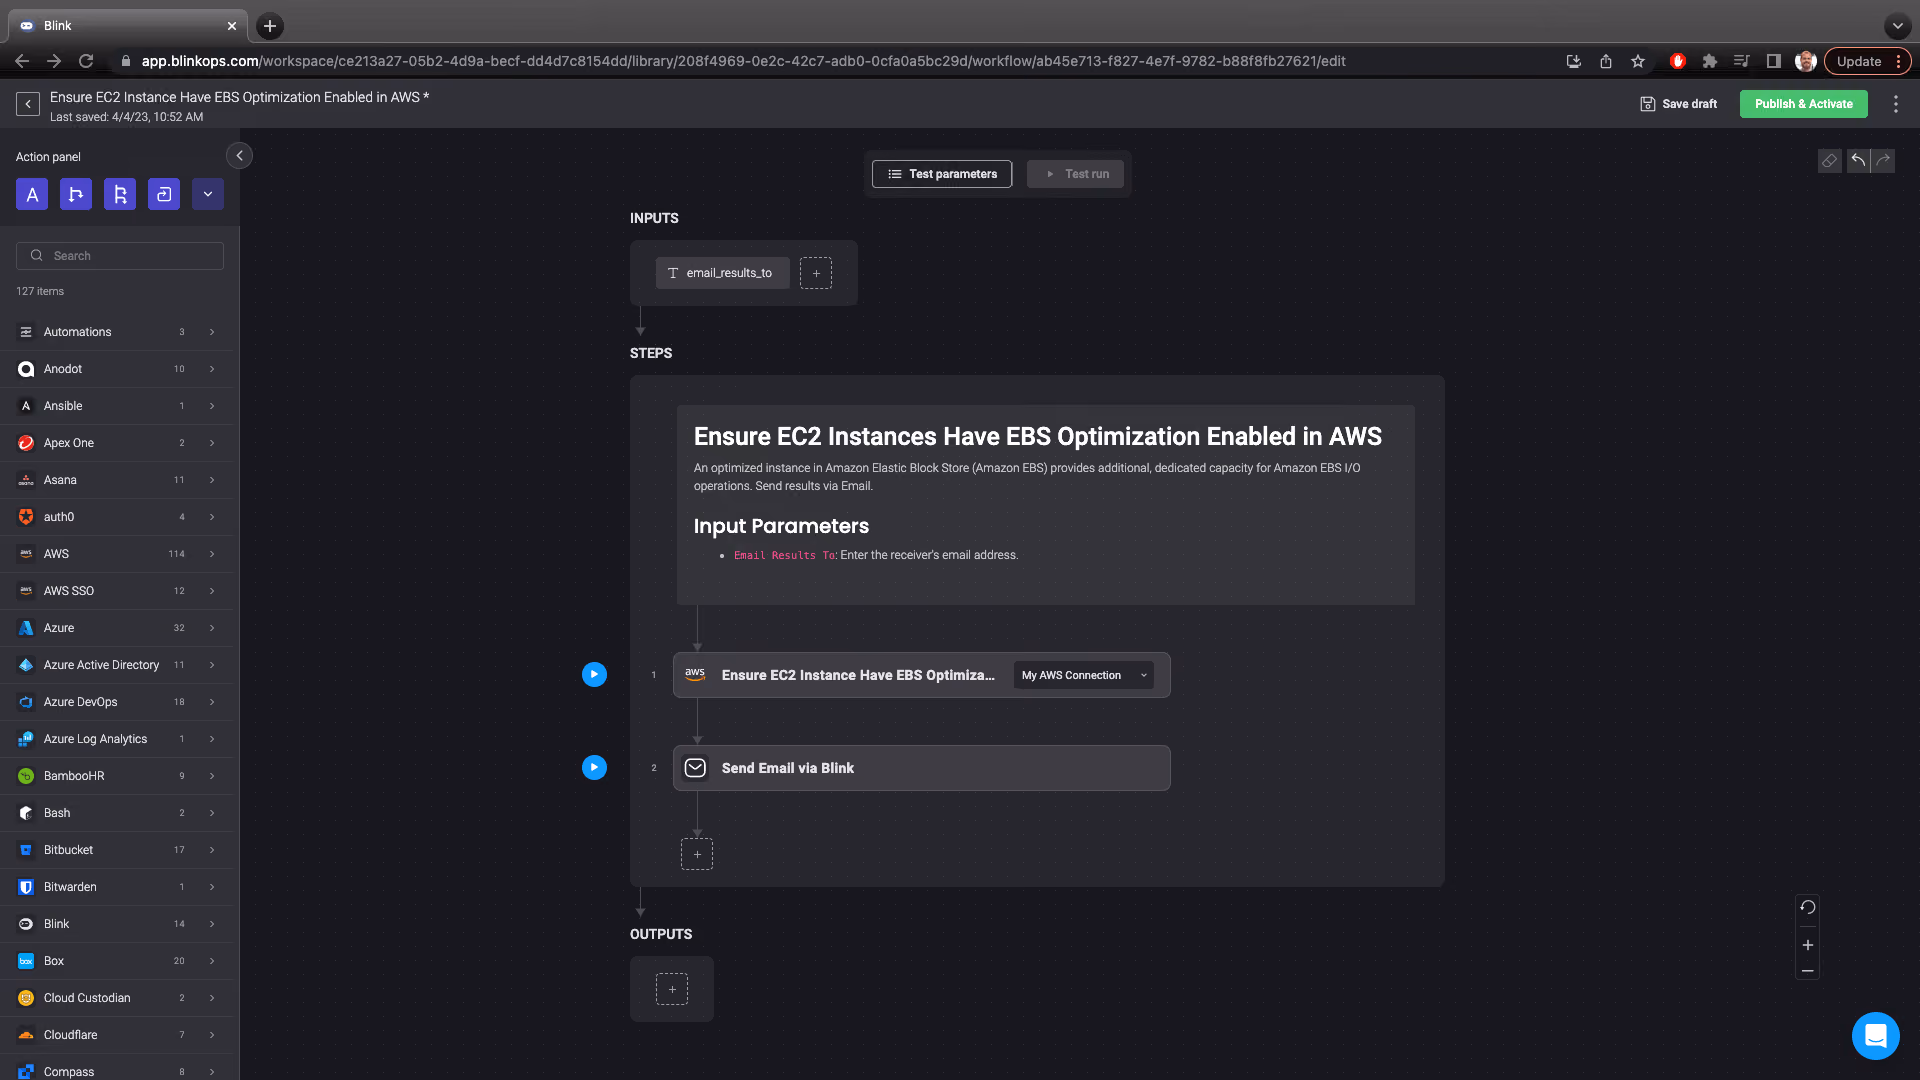This screenshot has height=1080, width=1920.
Task: Click Save draft
Action: 1679,104
